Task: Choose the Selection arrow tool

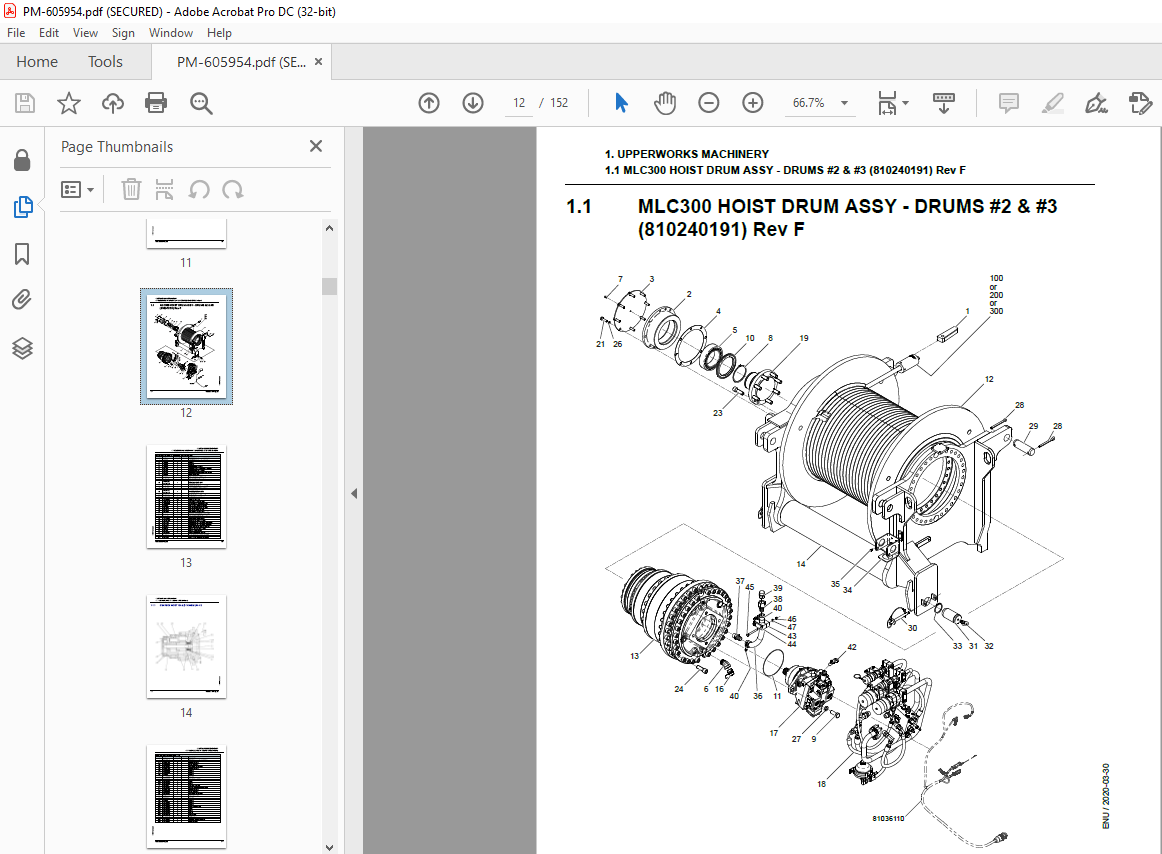Action: click(x=621, y=103)
